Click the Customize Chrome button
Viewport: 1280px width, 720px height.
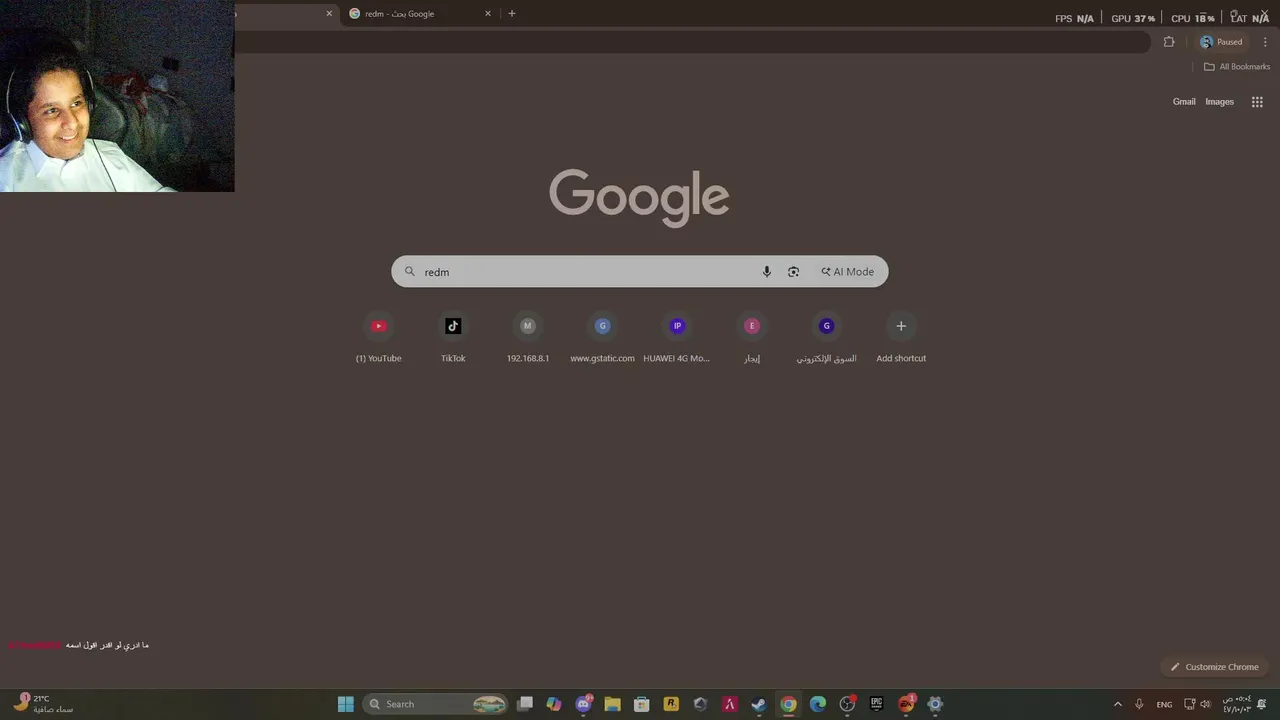(1214, 667)
